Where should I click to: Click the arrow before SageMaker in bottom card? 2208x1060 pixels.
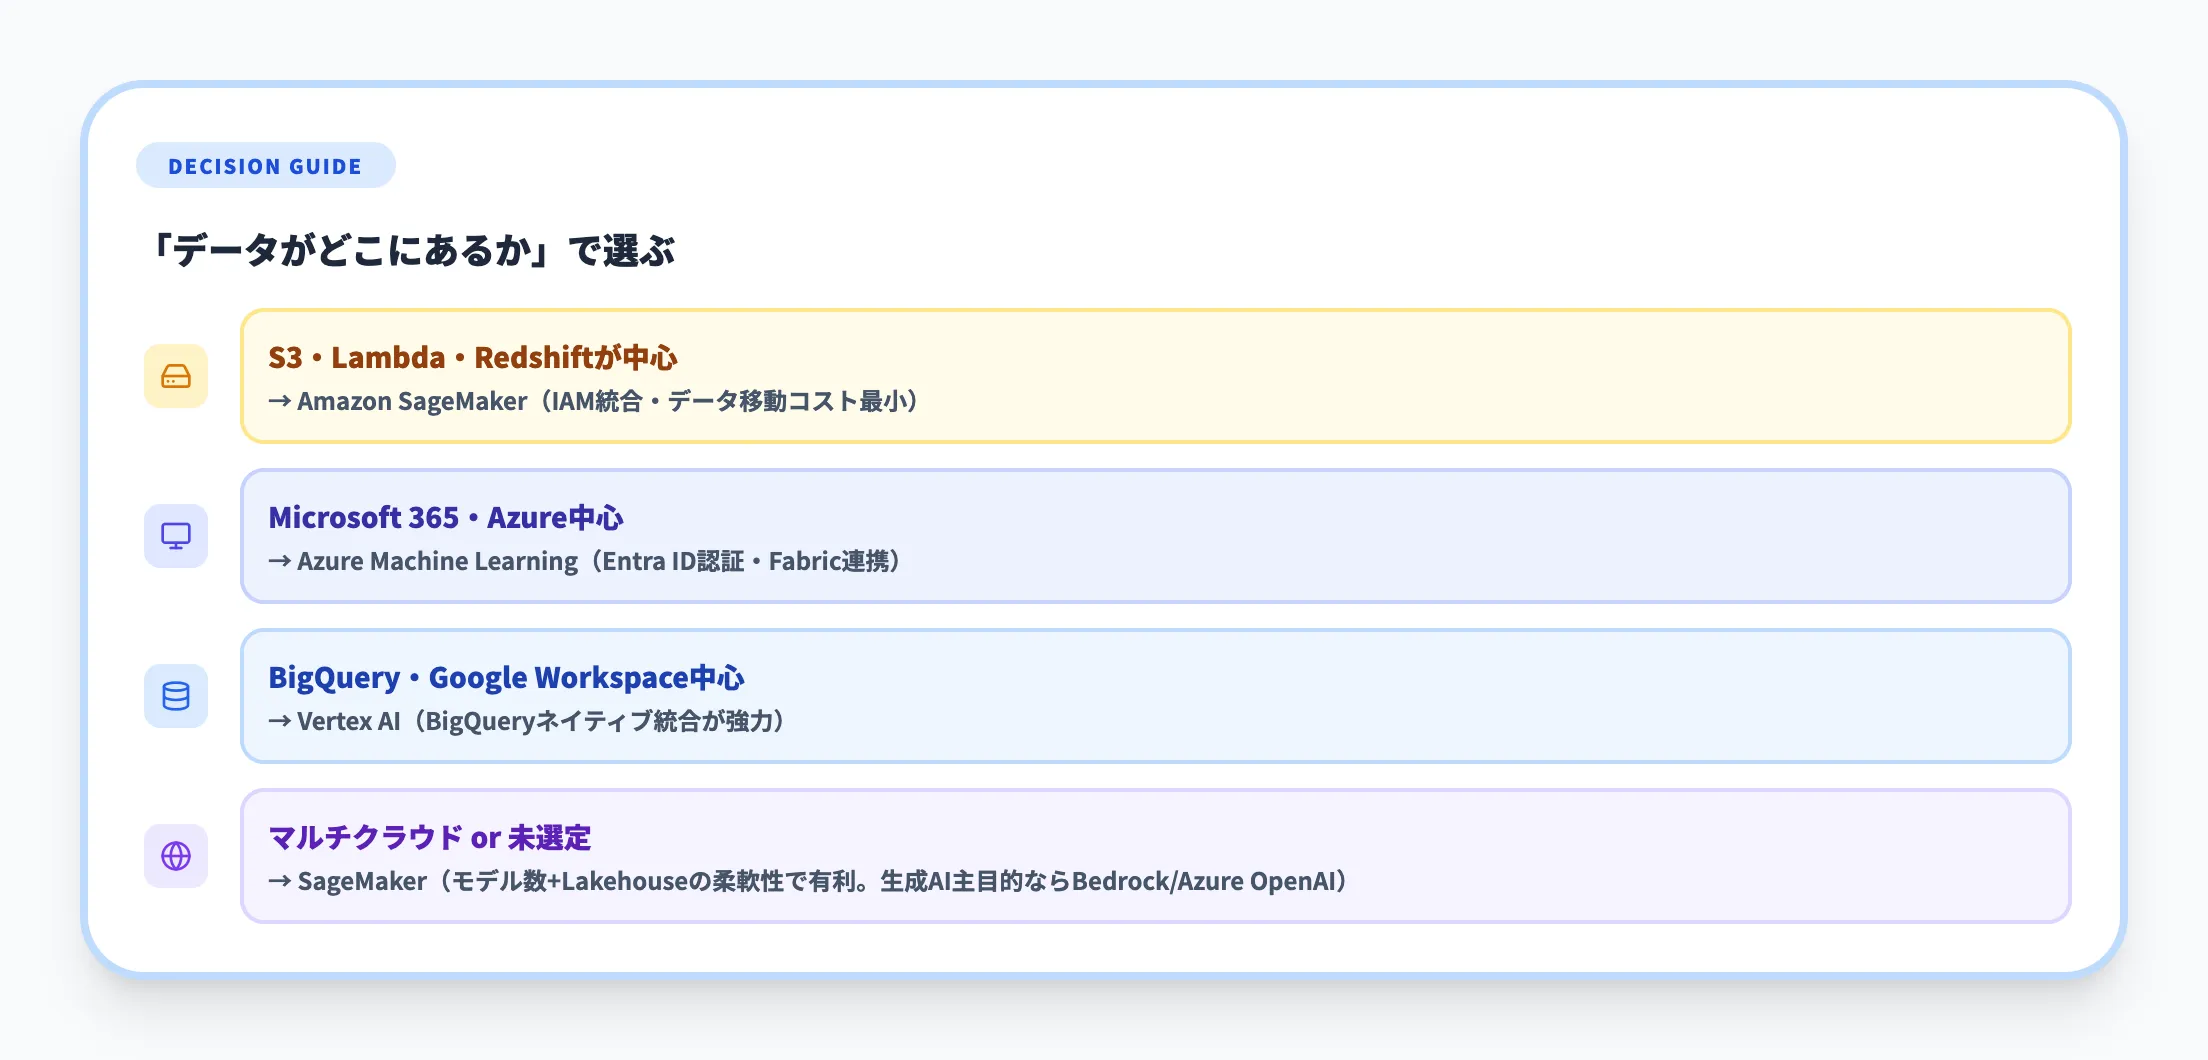pos(277,881)
